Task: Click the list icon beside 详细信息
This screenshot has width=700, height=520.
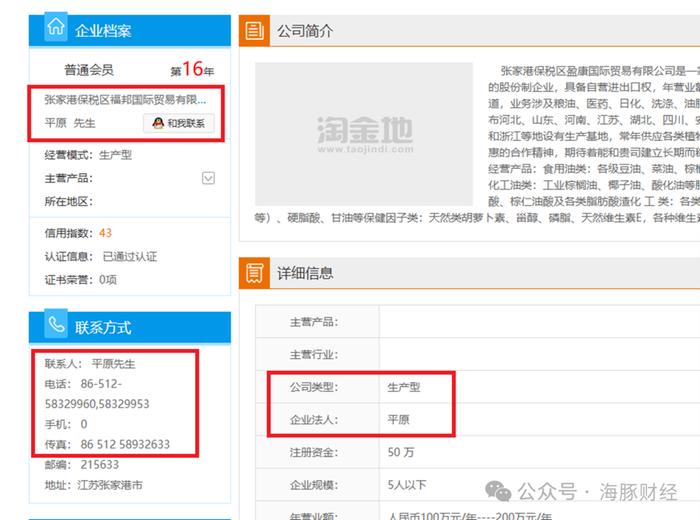Action: point(254,273)
